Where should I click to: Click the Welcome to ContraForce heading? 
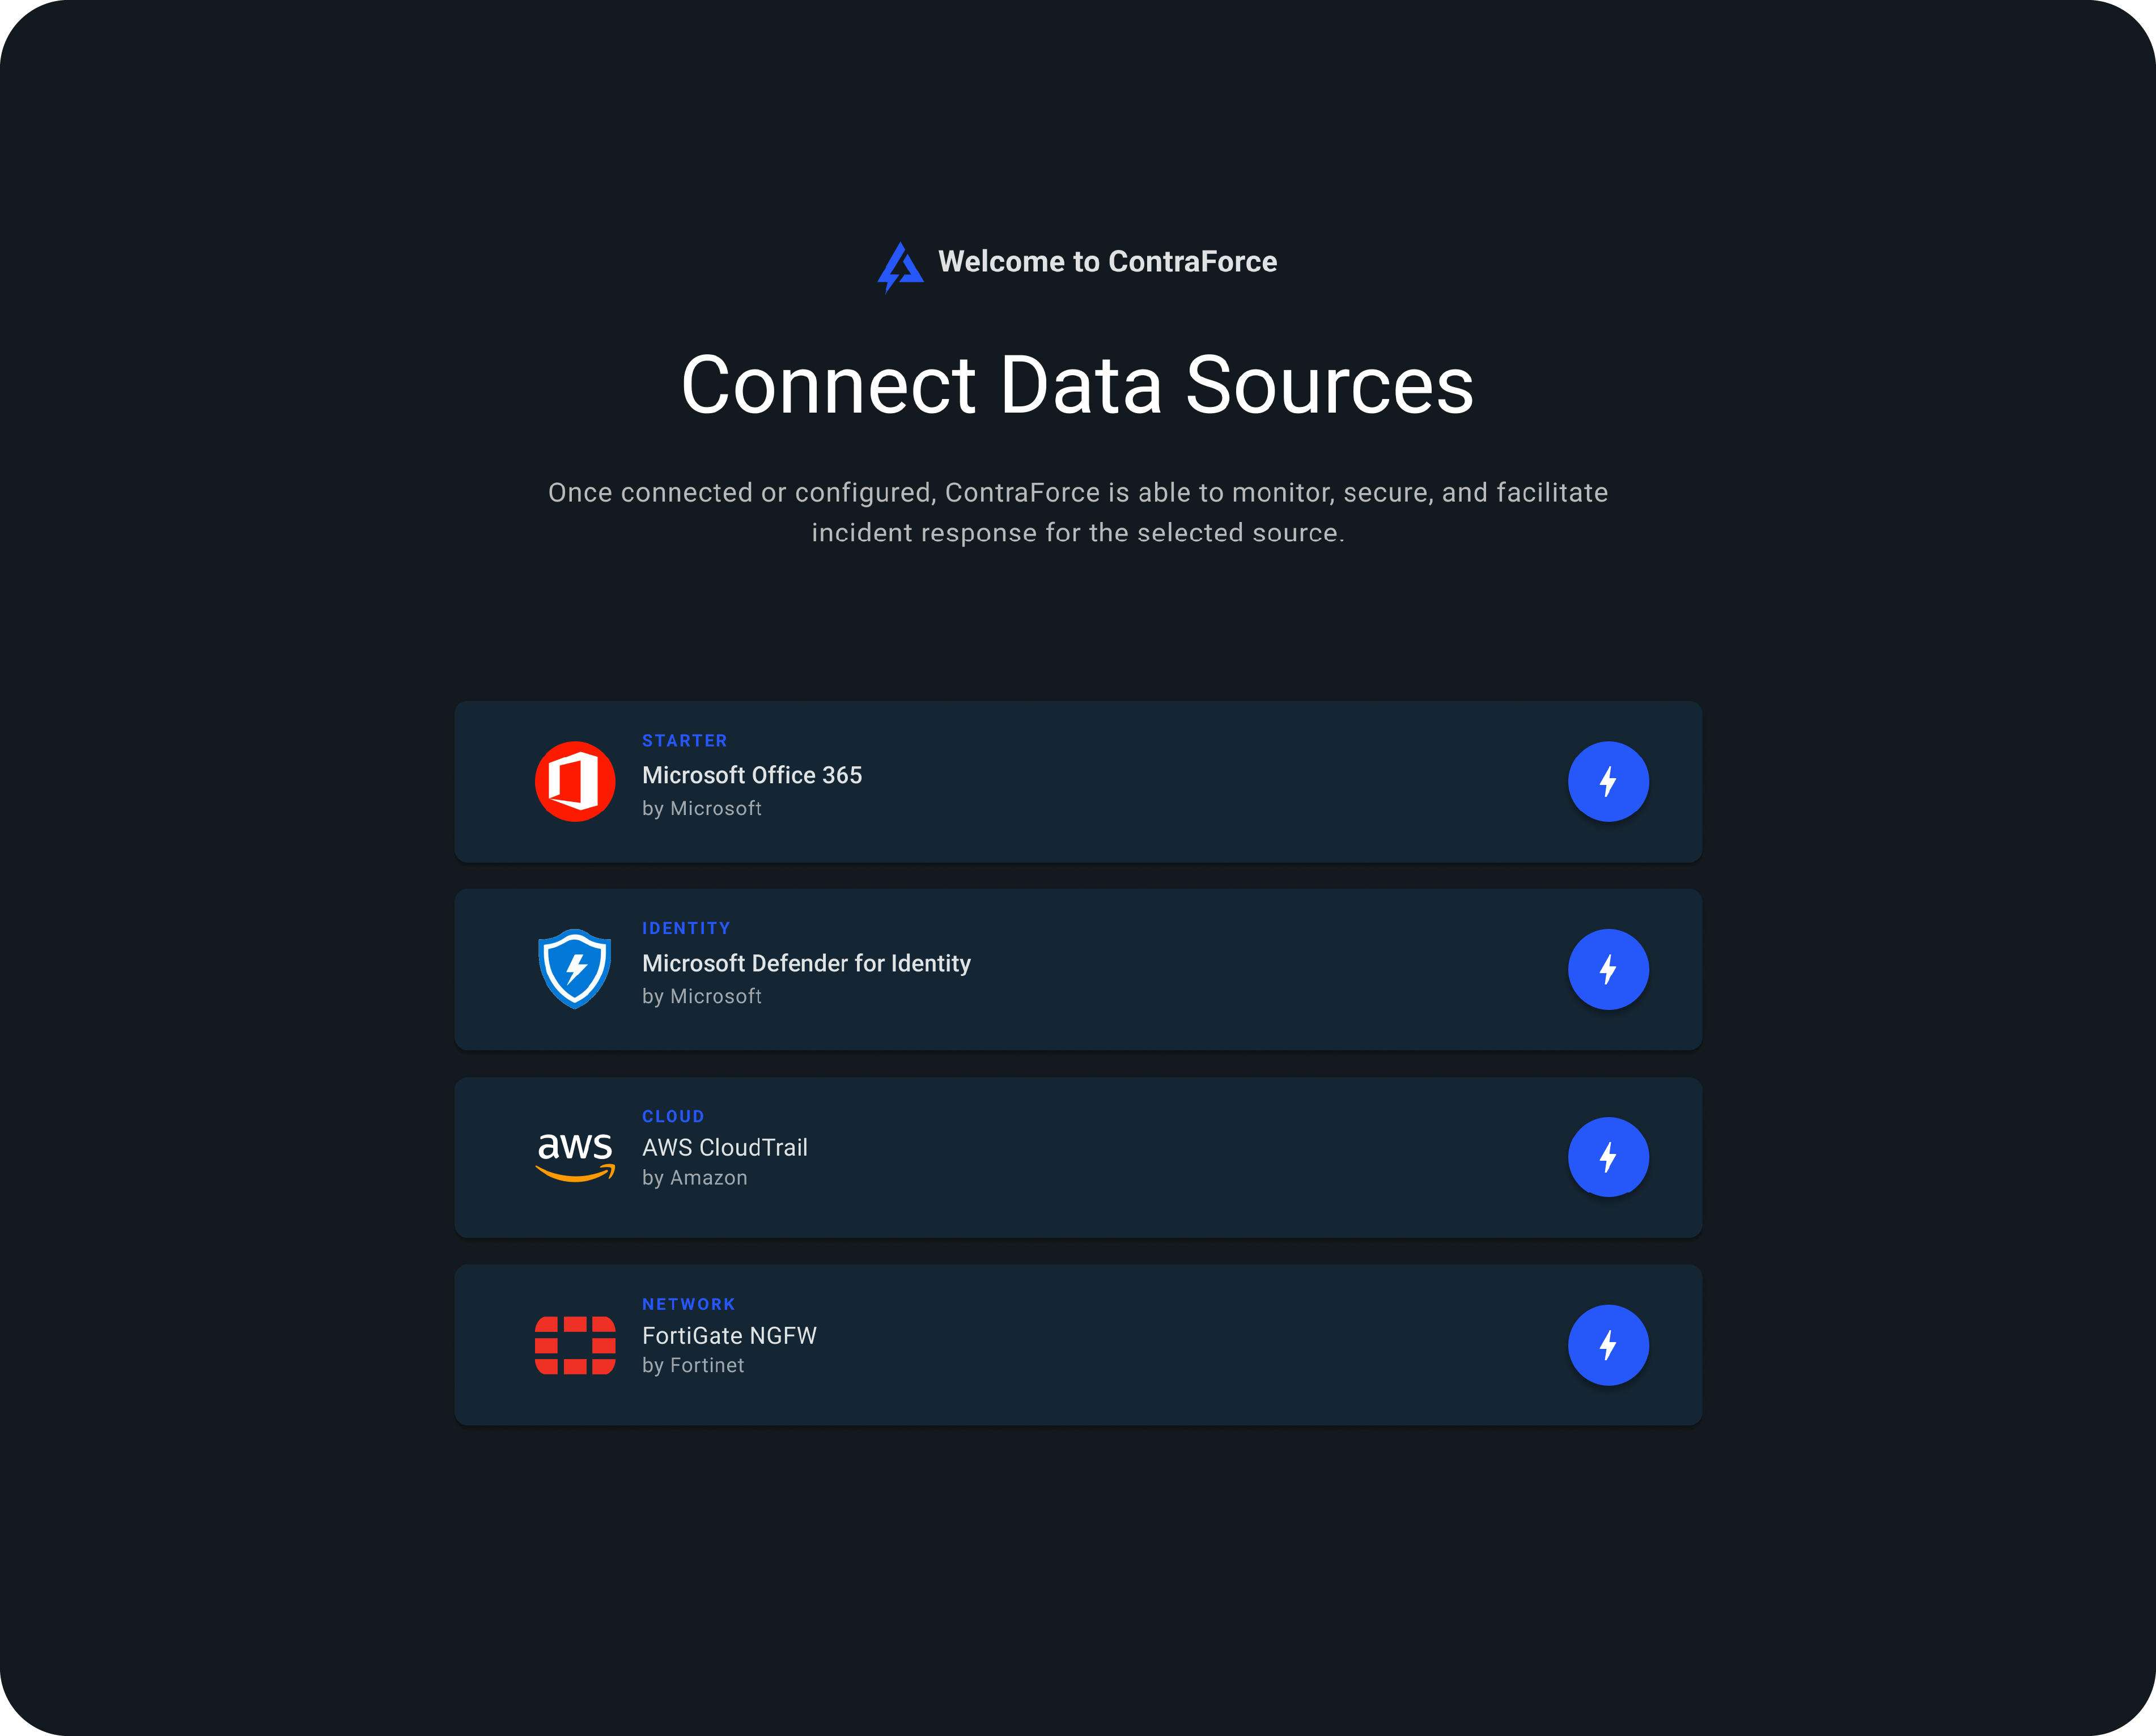point(1107,262)
